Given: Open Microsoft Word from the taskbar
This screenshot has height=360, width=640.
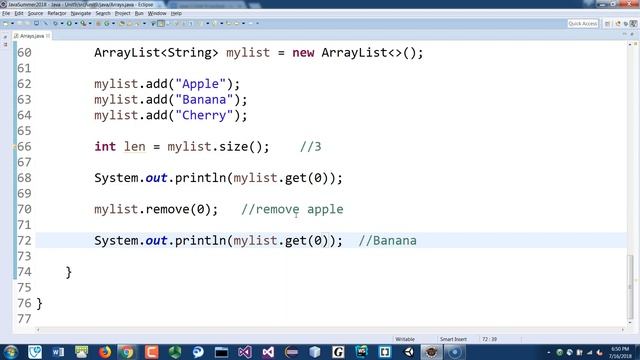Looking at the screenshot, I should pos(58,352).
